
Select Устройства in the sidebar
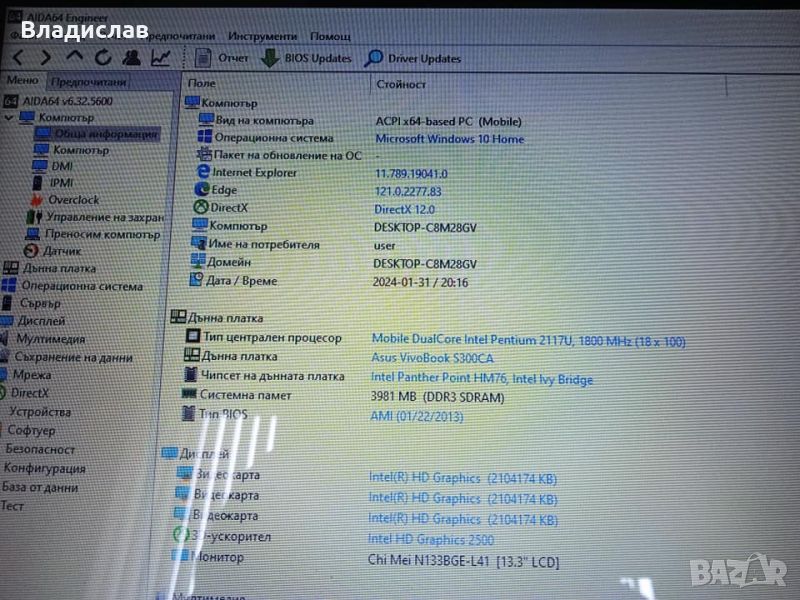pyautogui.click(x=40, y=412)
